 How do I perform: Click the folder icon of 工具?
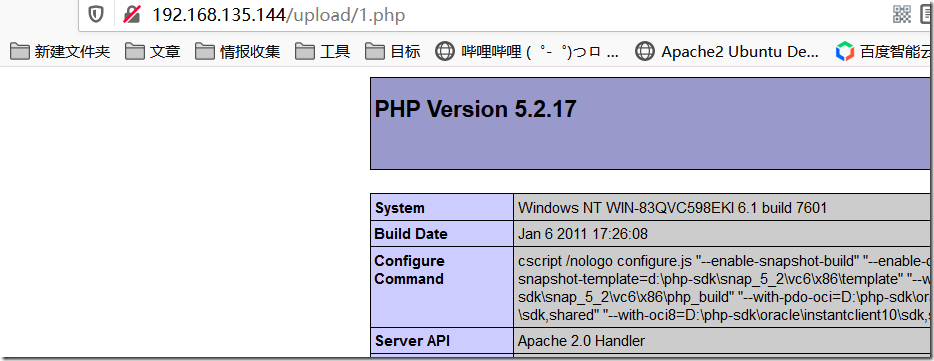click(x=305, y=52)
